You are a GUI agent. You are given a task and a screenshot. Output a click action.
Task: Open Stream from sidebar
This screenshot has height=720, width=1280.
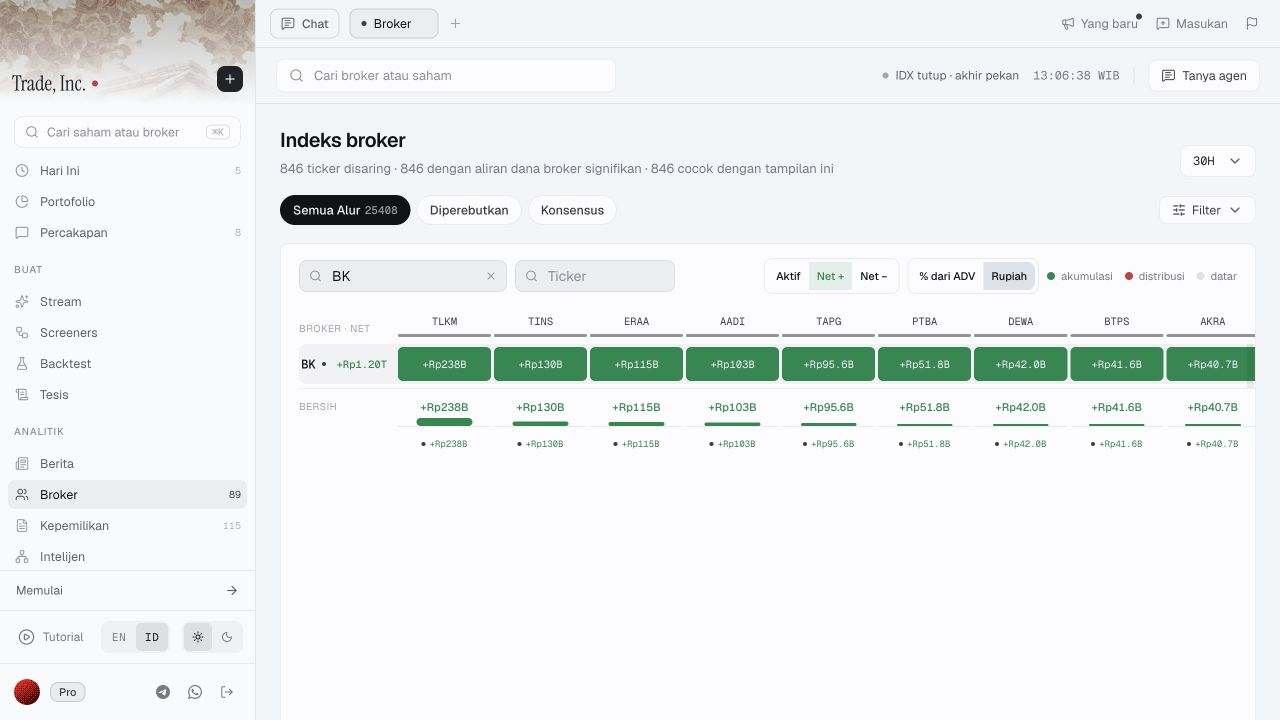coord(128,302)
